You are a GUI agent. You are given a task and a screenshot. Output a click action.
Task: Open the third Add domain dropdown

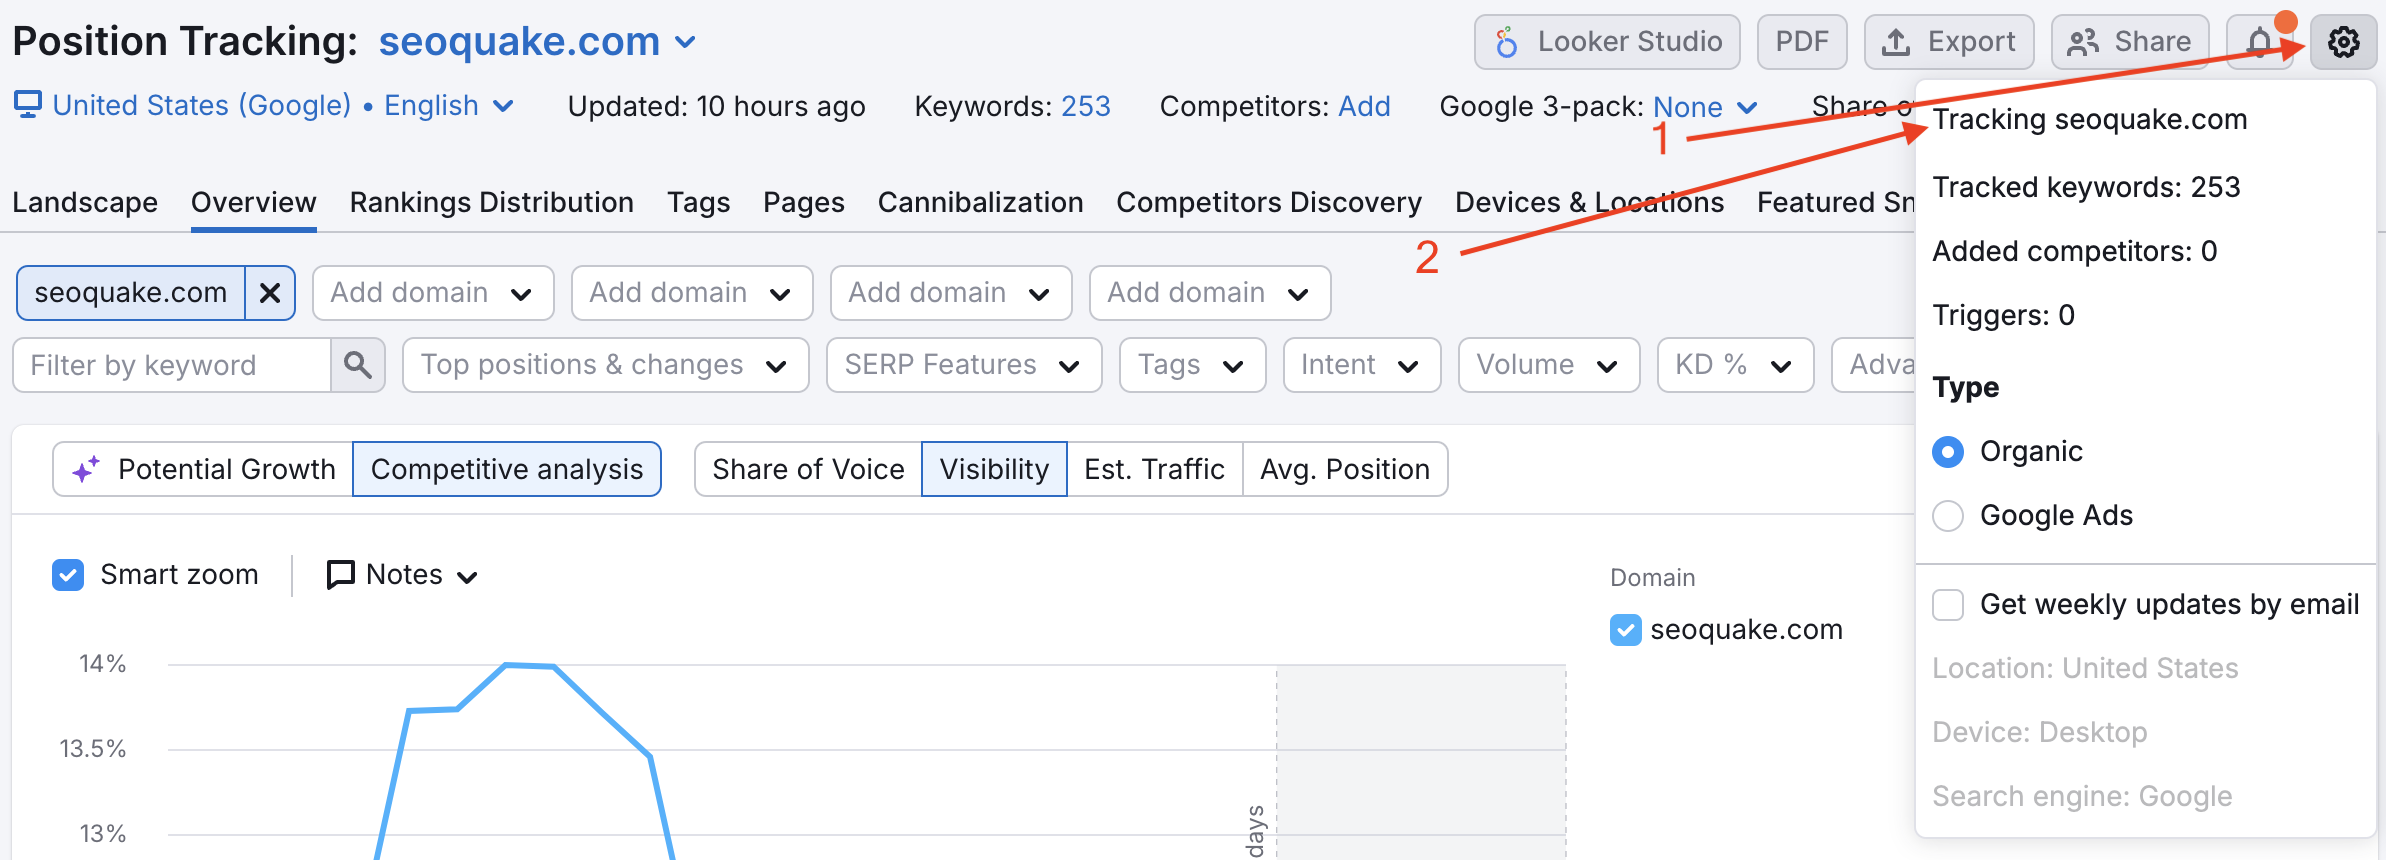[951, 293]
